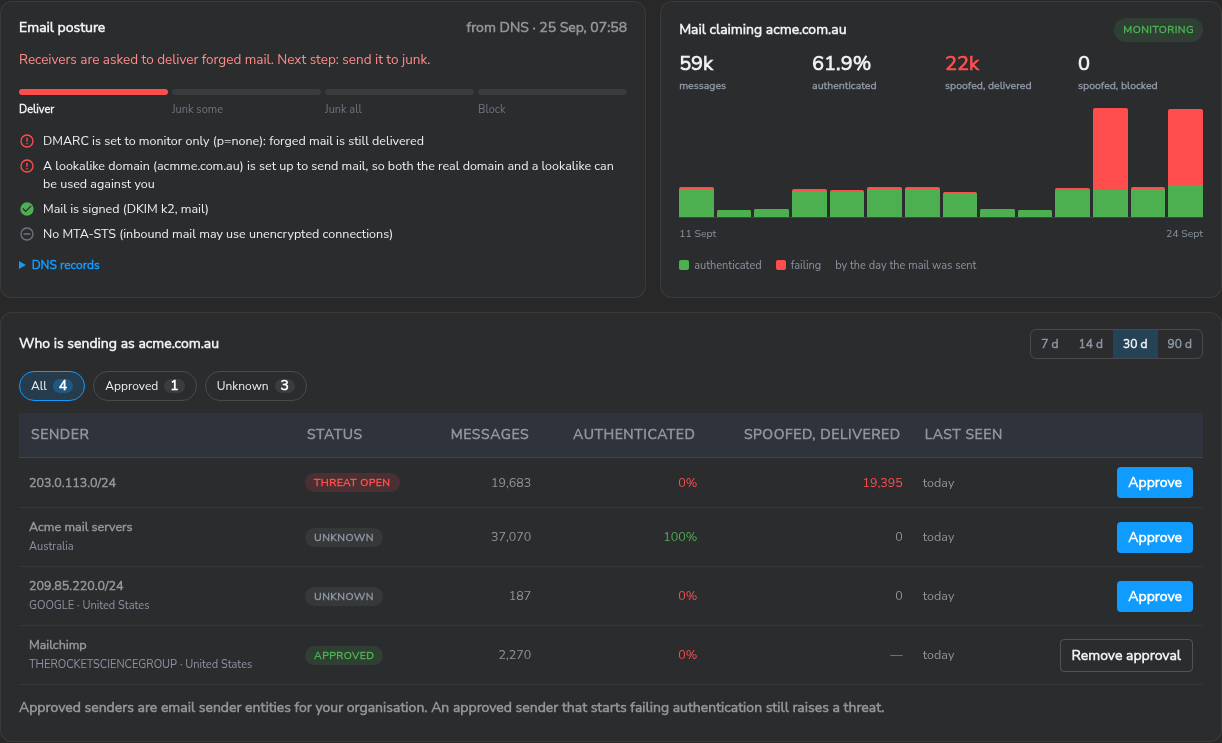Viewport: 1222px width, 743px height.
Task: Select the Junk some step
Action: click(246, 92)
